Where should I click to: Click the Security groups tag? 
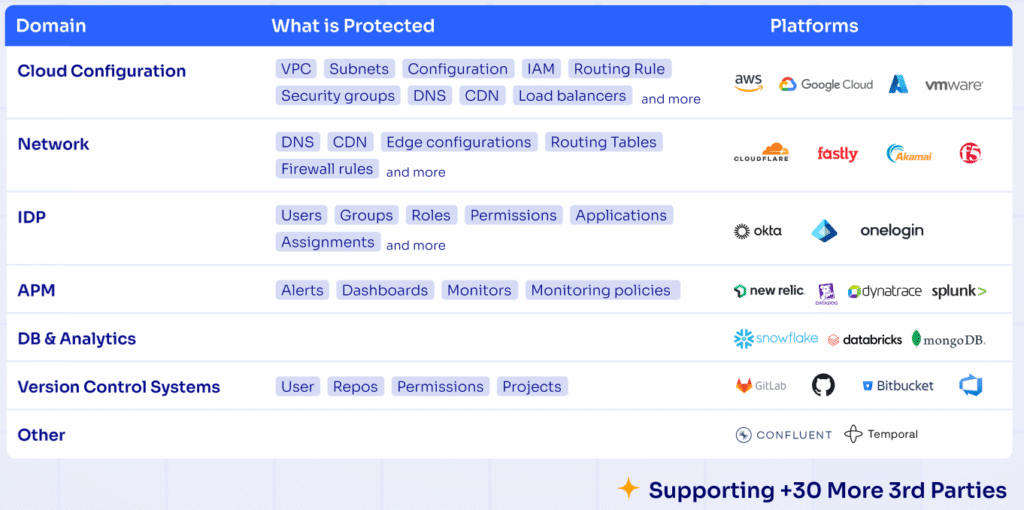coord(338,96)
